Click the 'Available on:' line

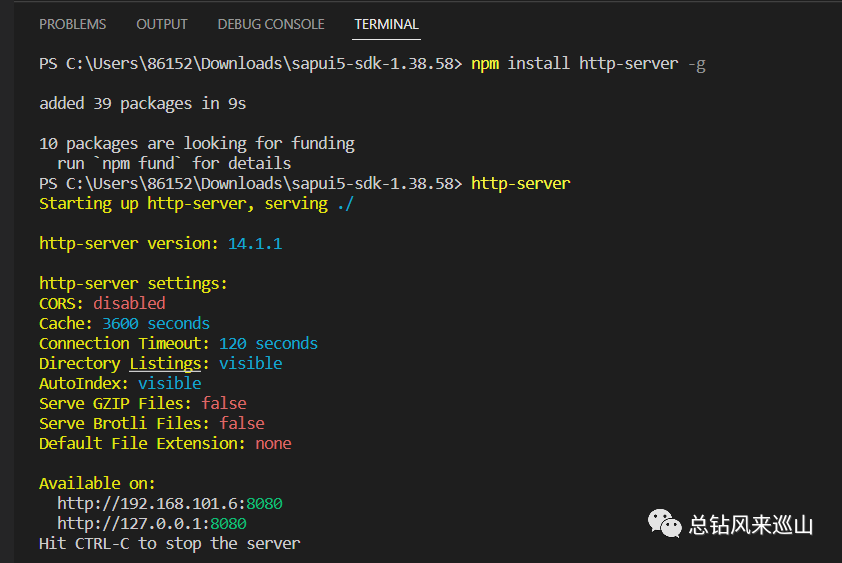97,483
